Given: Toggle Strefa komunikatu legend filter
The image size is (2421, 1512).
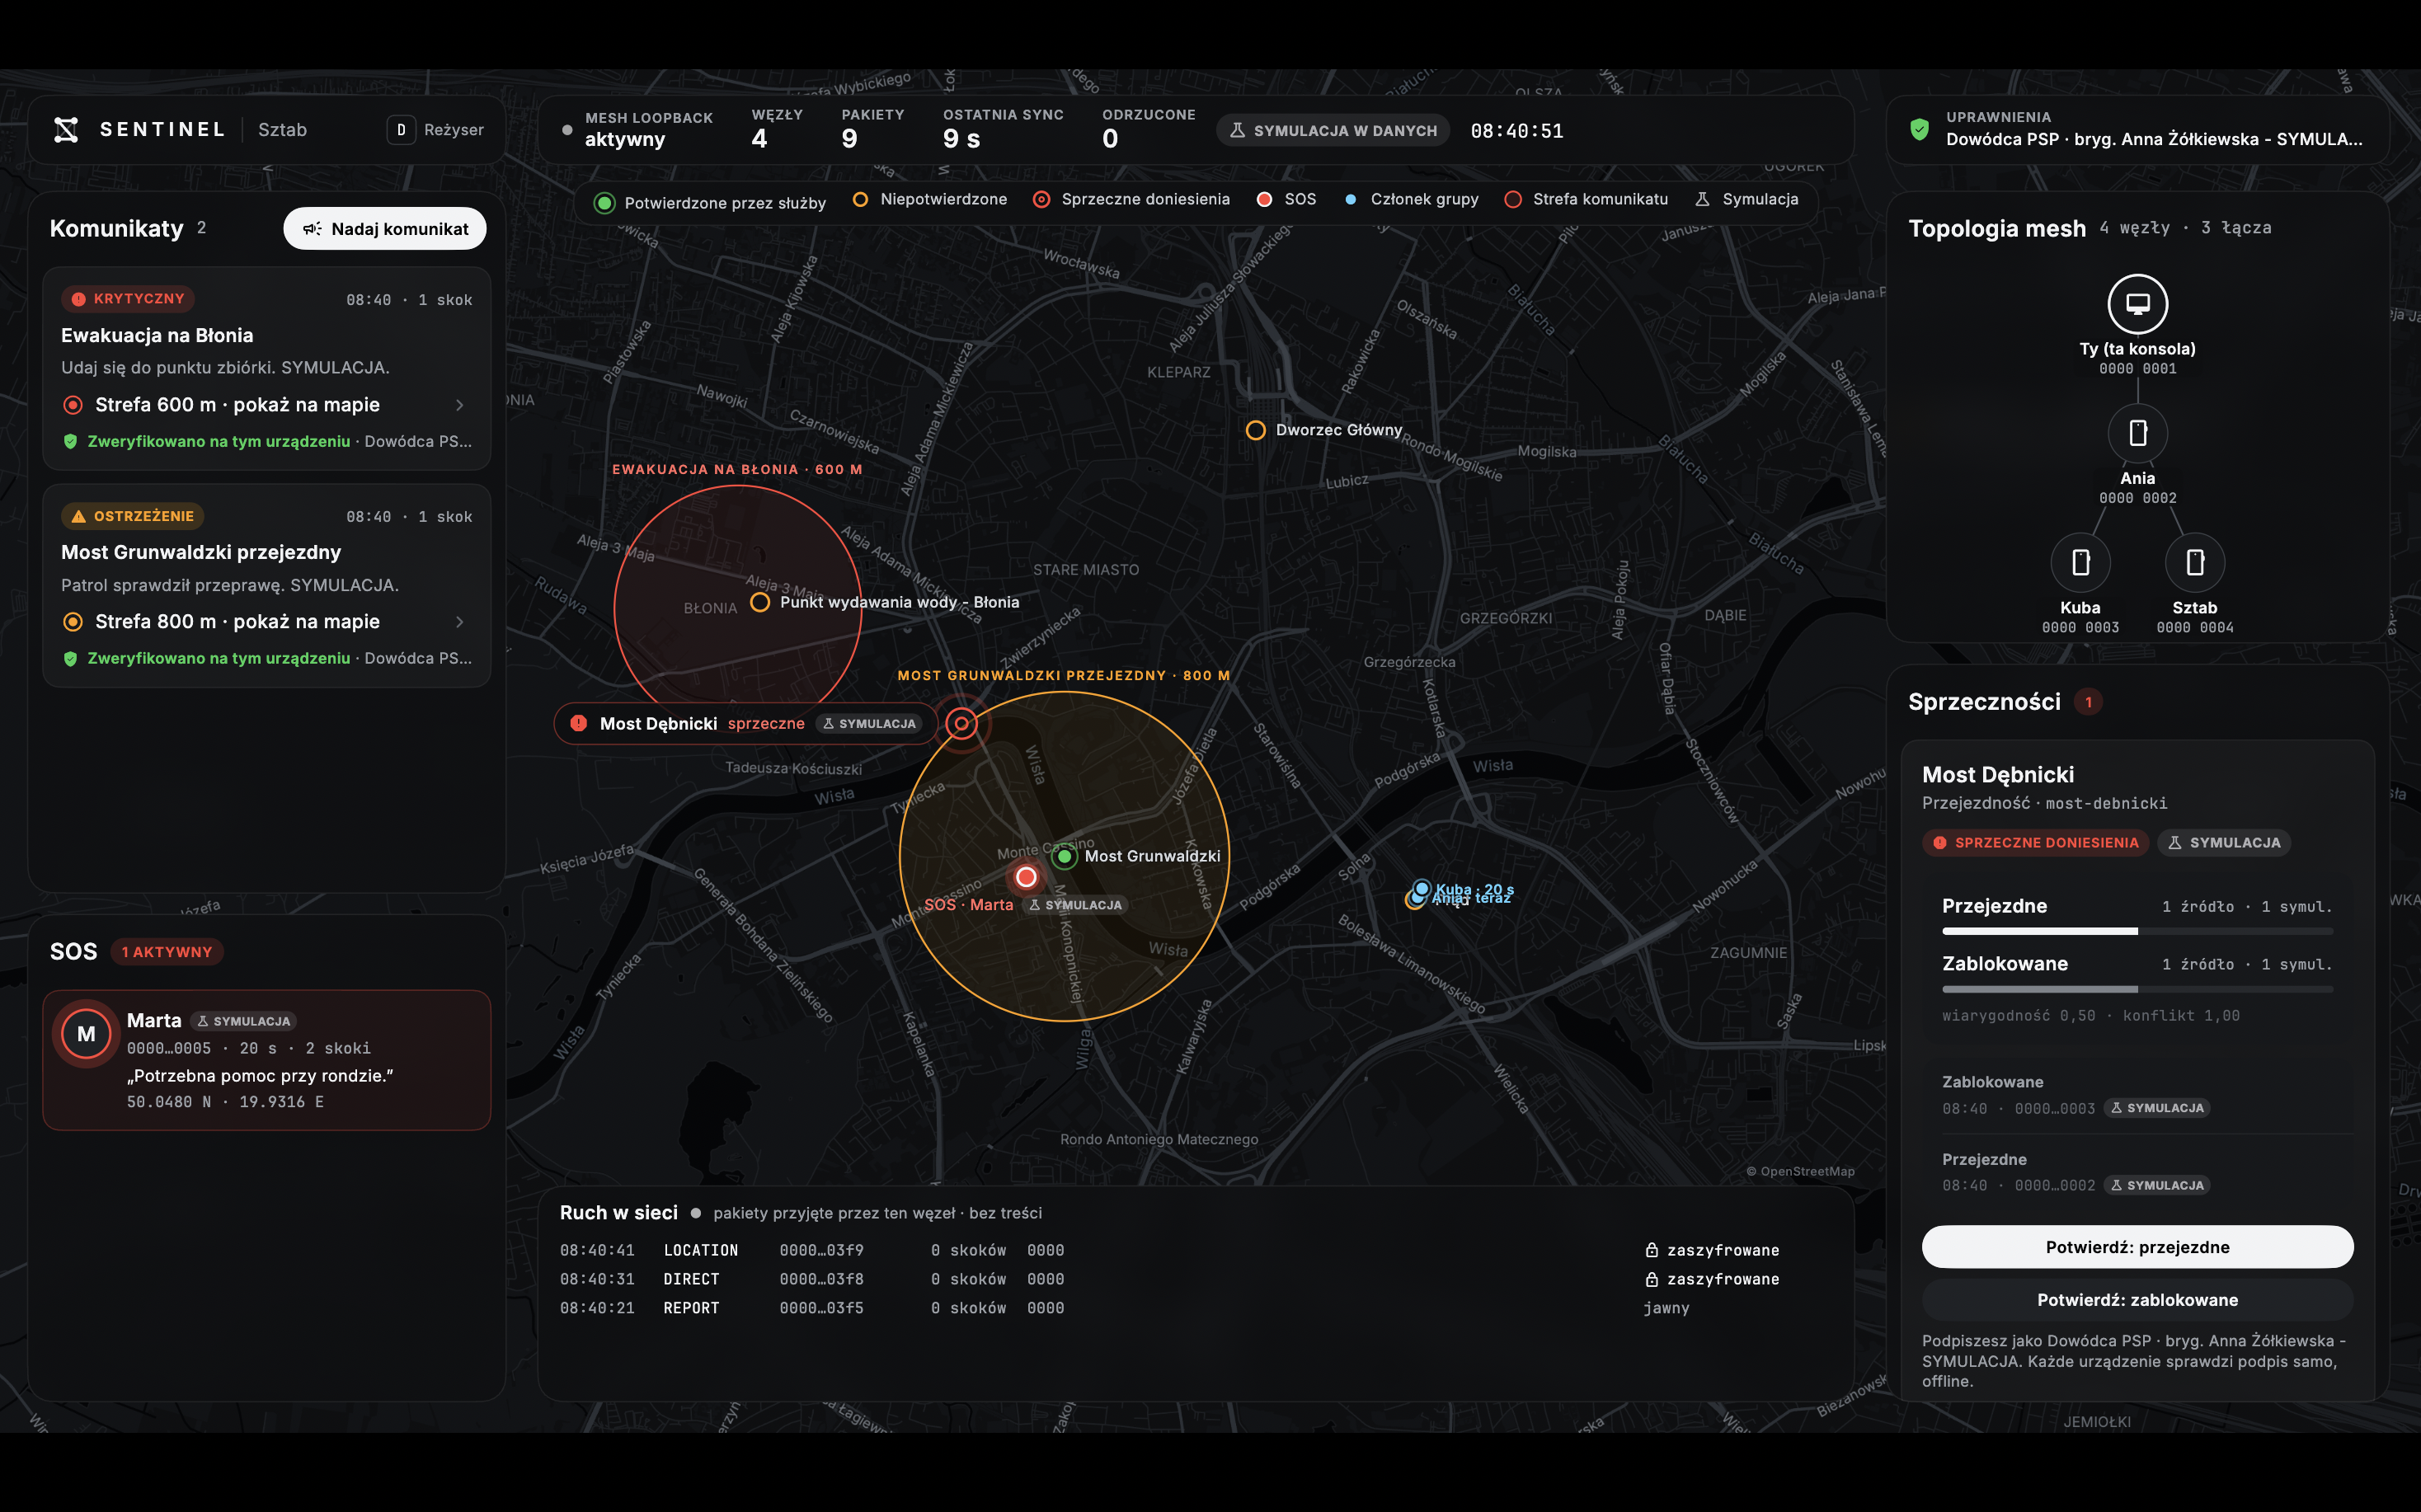Looking at the screenshot, I should pyautogui.click(x=1586, y=199).
